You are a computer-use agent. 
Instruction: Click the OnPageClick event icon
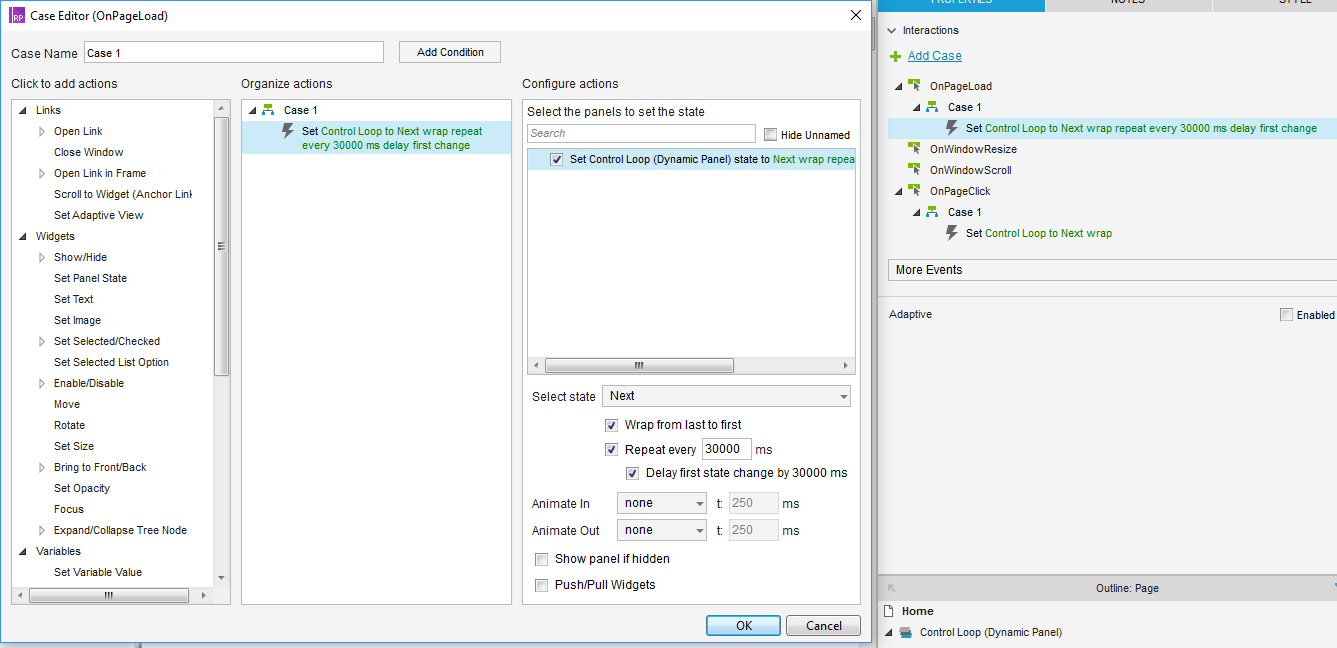point(914,191)
